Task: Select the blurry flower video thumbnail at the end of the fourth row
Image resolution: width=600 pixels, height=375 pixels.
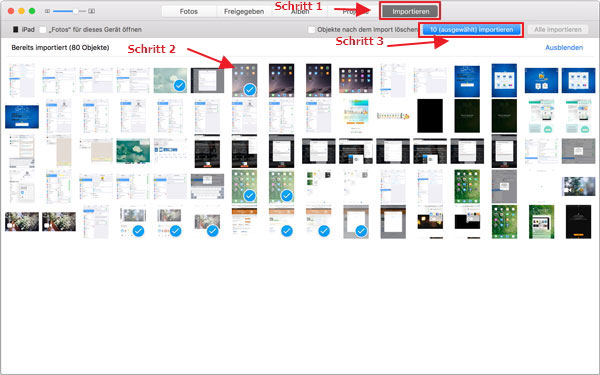Action: (578, 186)
